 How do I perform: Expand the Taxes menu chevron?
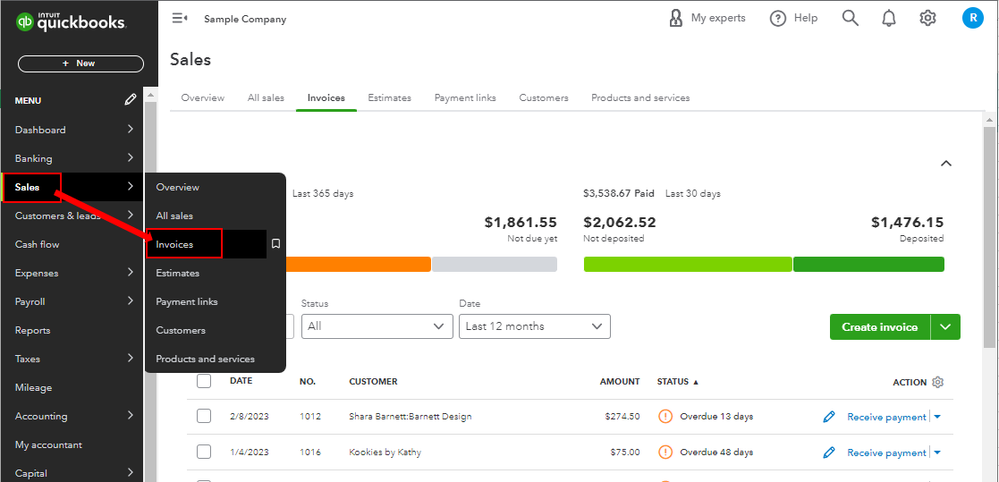point(130,358)
